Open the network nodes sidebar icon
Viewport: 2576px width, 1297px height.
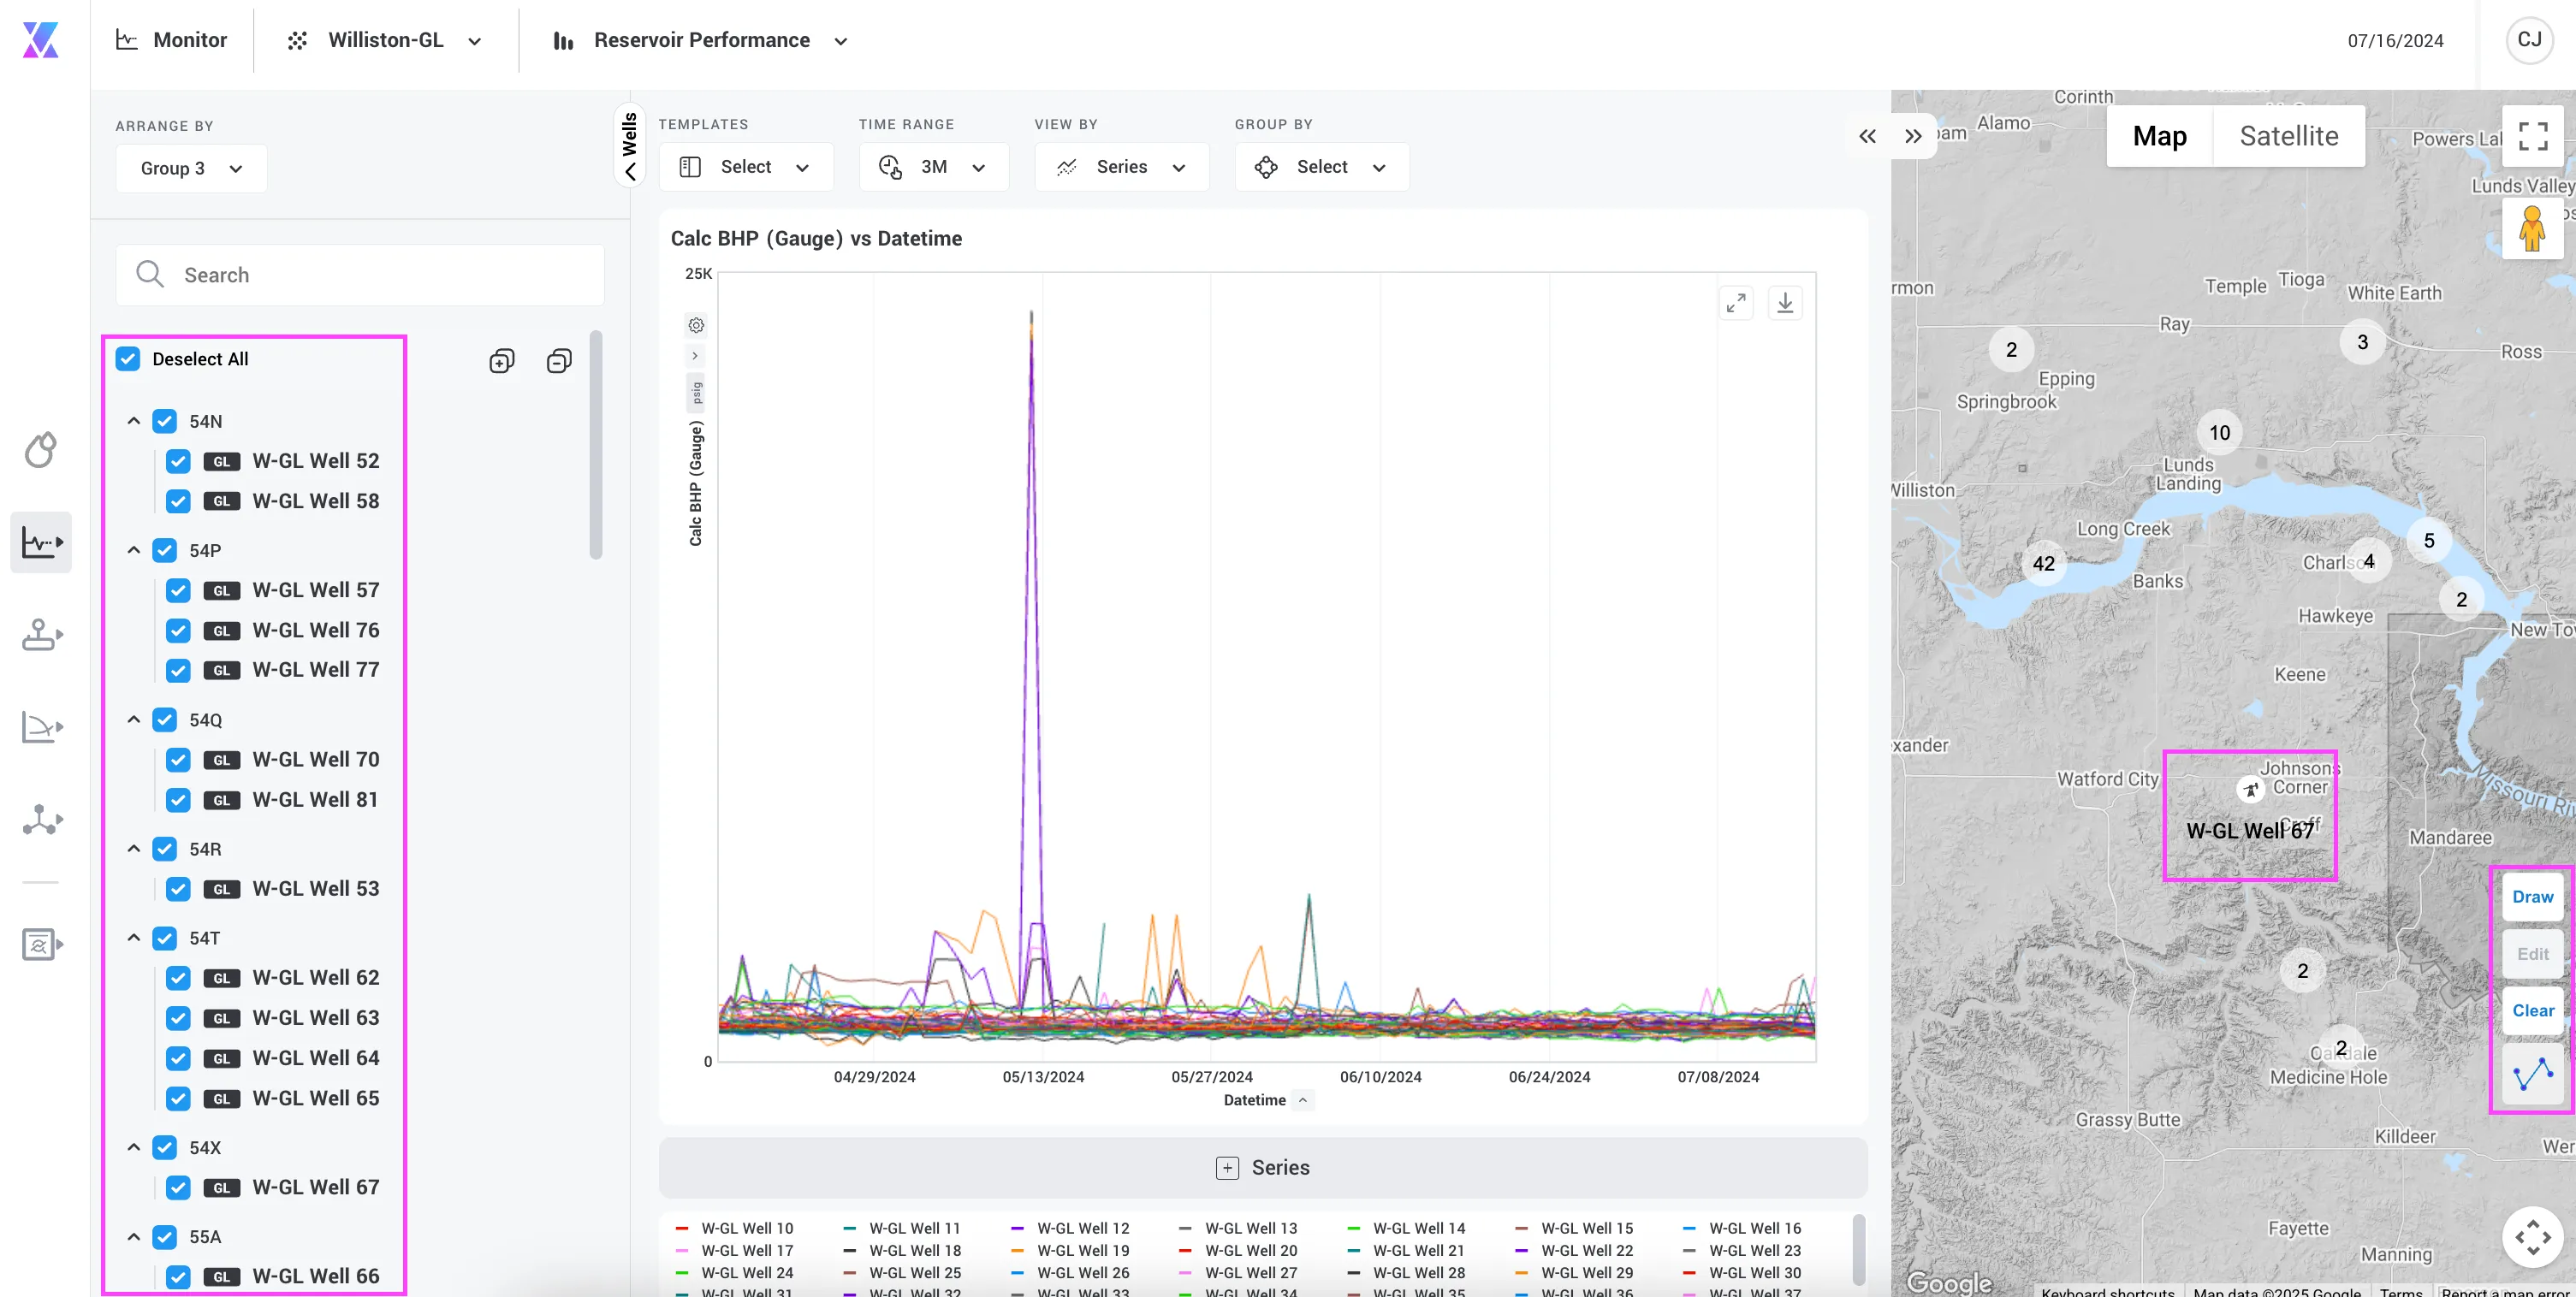pyautogui.click(x=41, y=820)
